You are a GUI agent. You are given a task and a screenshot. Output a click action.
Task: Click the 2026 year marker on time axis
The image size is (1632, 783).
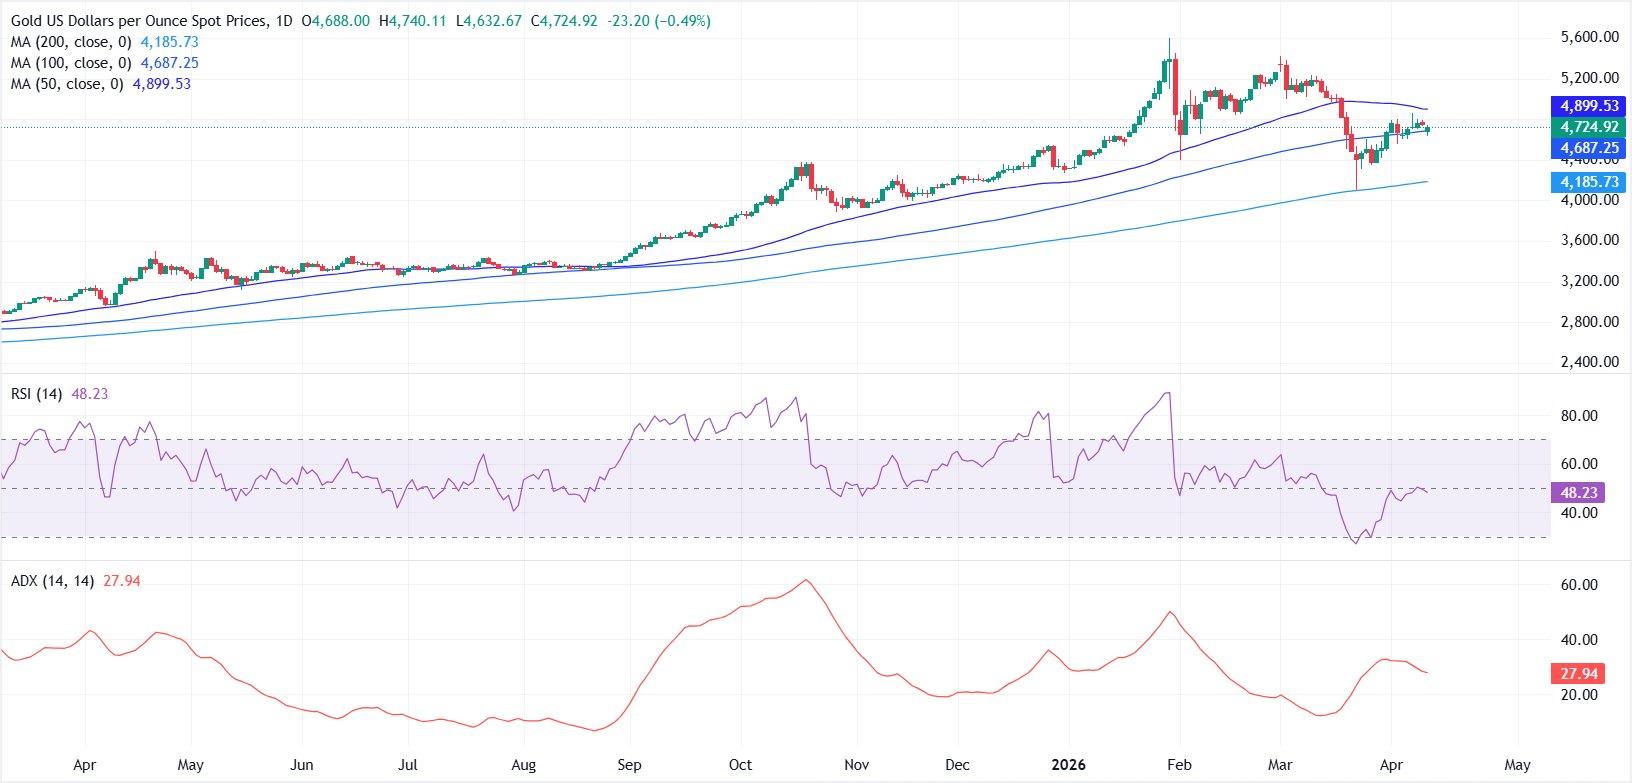[1068, 765]
